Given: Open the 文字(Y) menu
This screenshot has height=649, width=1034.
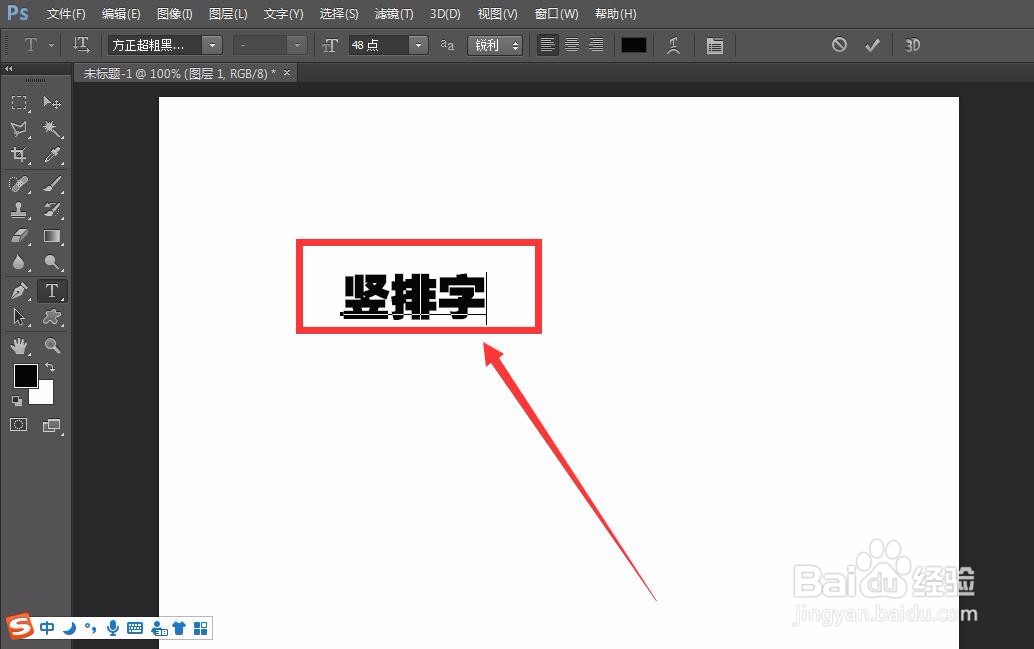Looking at the screenshot, I should pos(282,14).
